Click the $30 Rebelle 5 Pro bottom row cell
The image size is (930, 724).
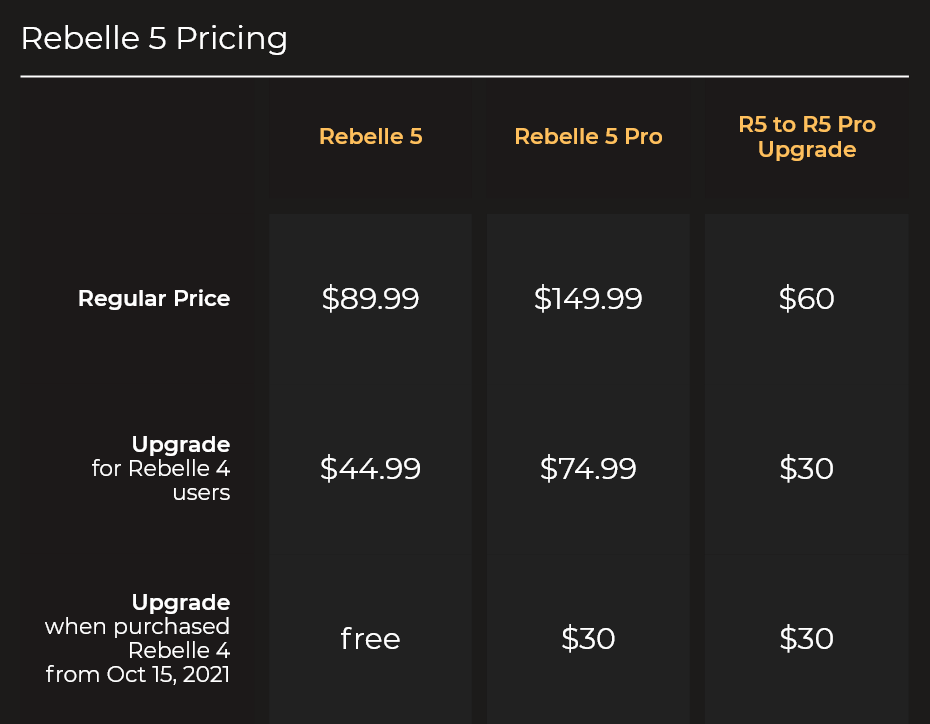click(588, 639)
